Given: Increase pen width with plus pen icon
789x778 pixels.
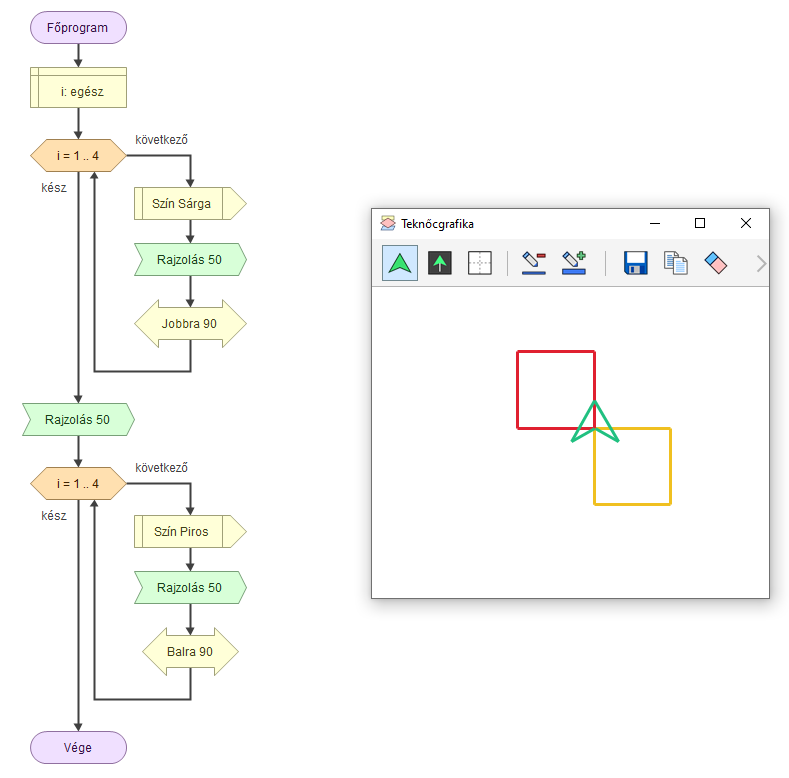Looking at the screenshot, I should click(574, 263).
